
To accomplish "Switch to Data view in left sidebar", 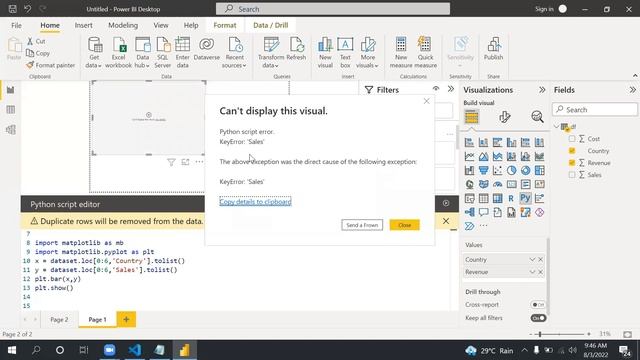I will 11,109.
